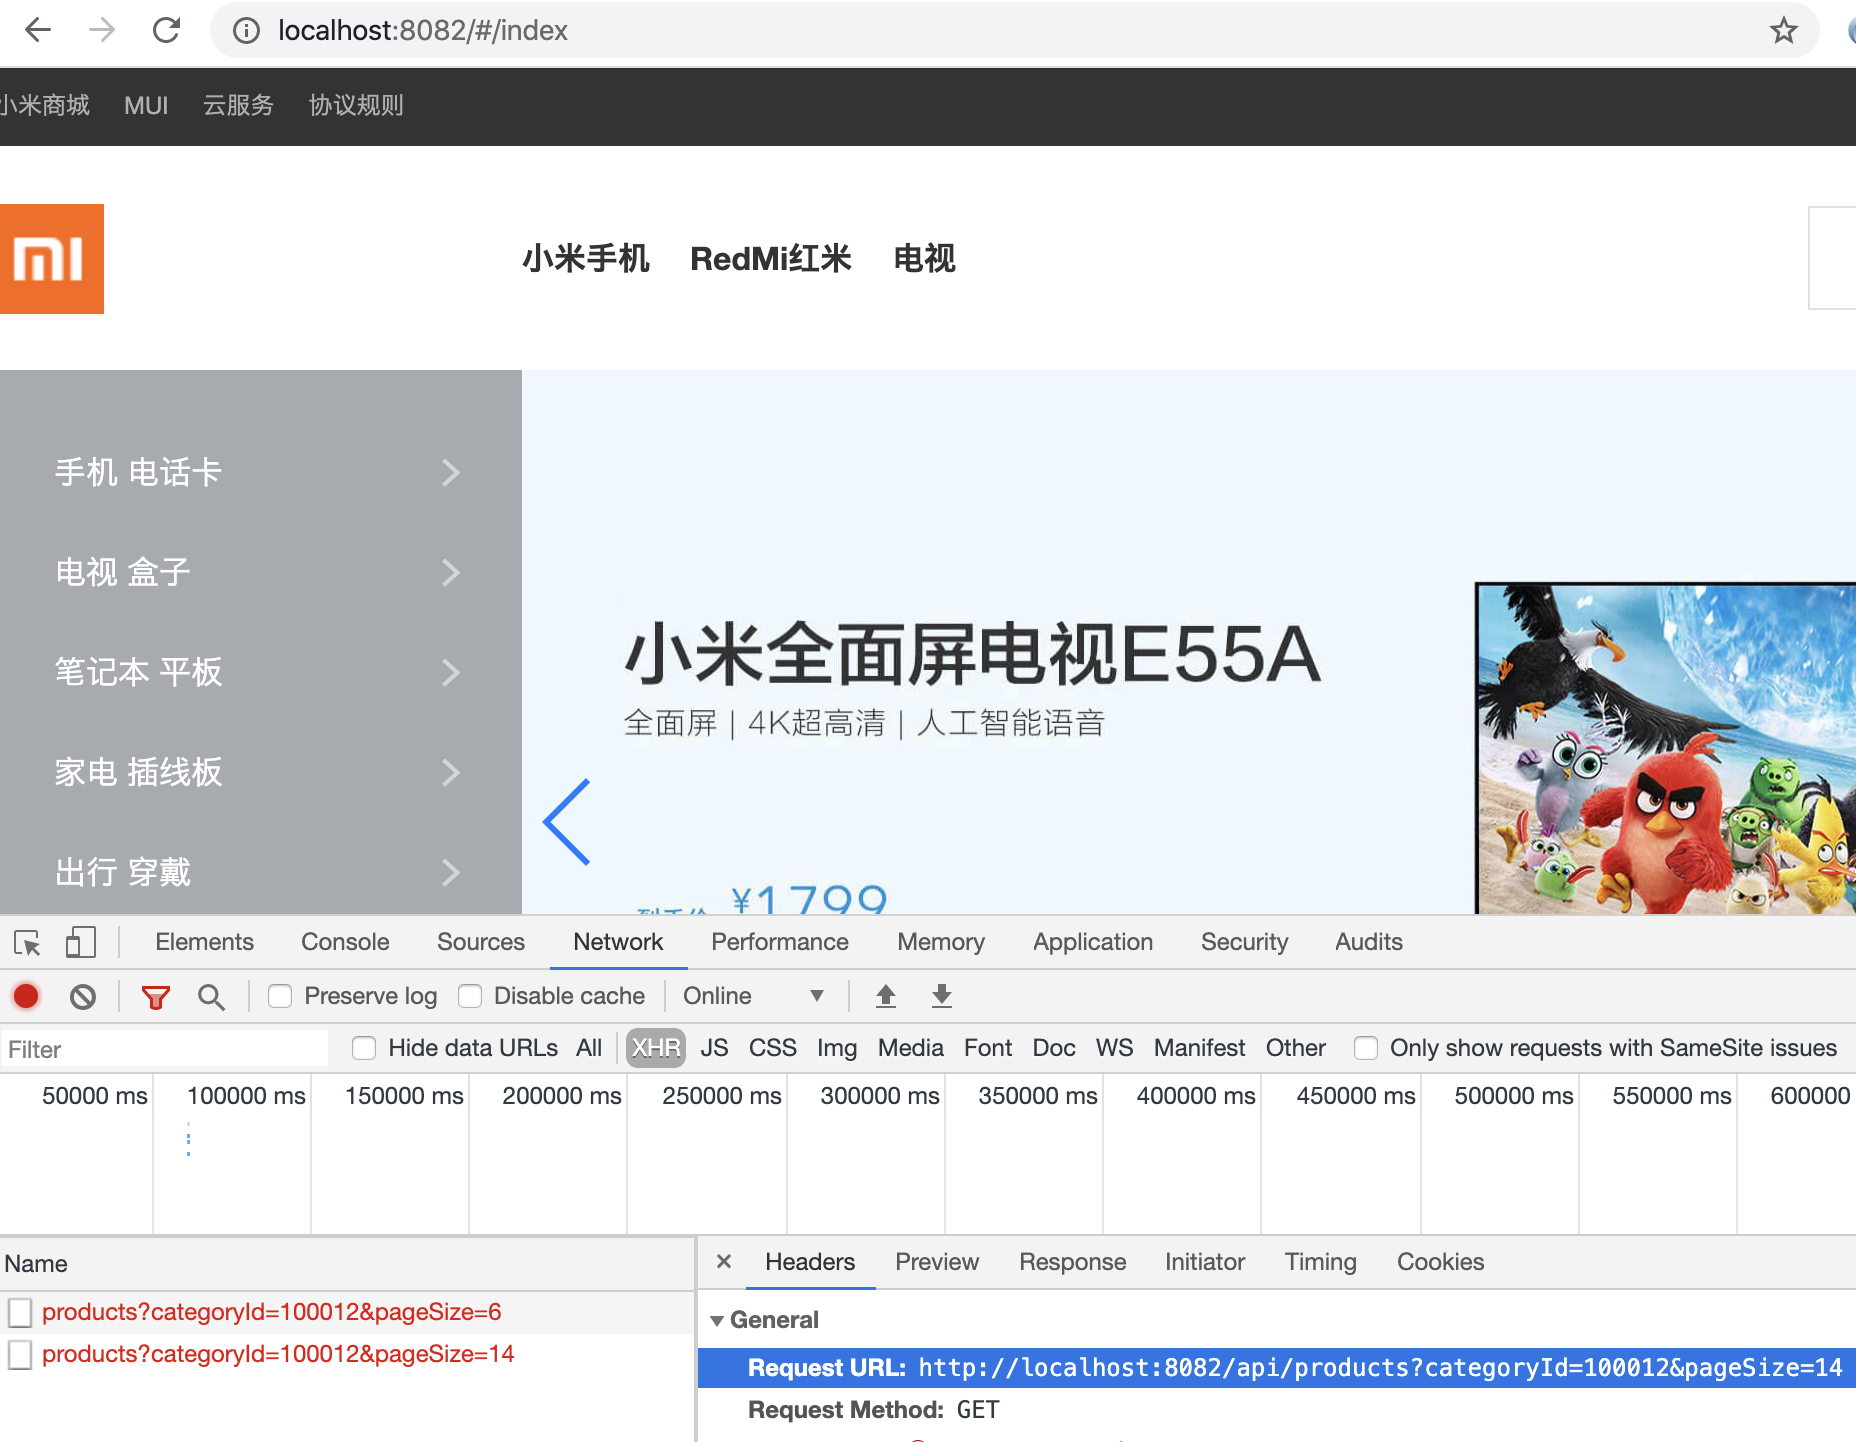Import a HAR file
The image size is (1856, 1442).
(885, 996)
